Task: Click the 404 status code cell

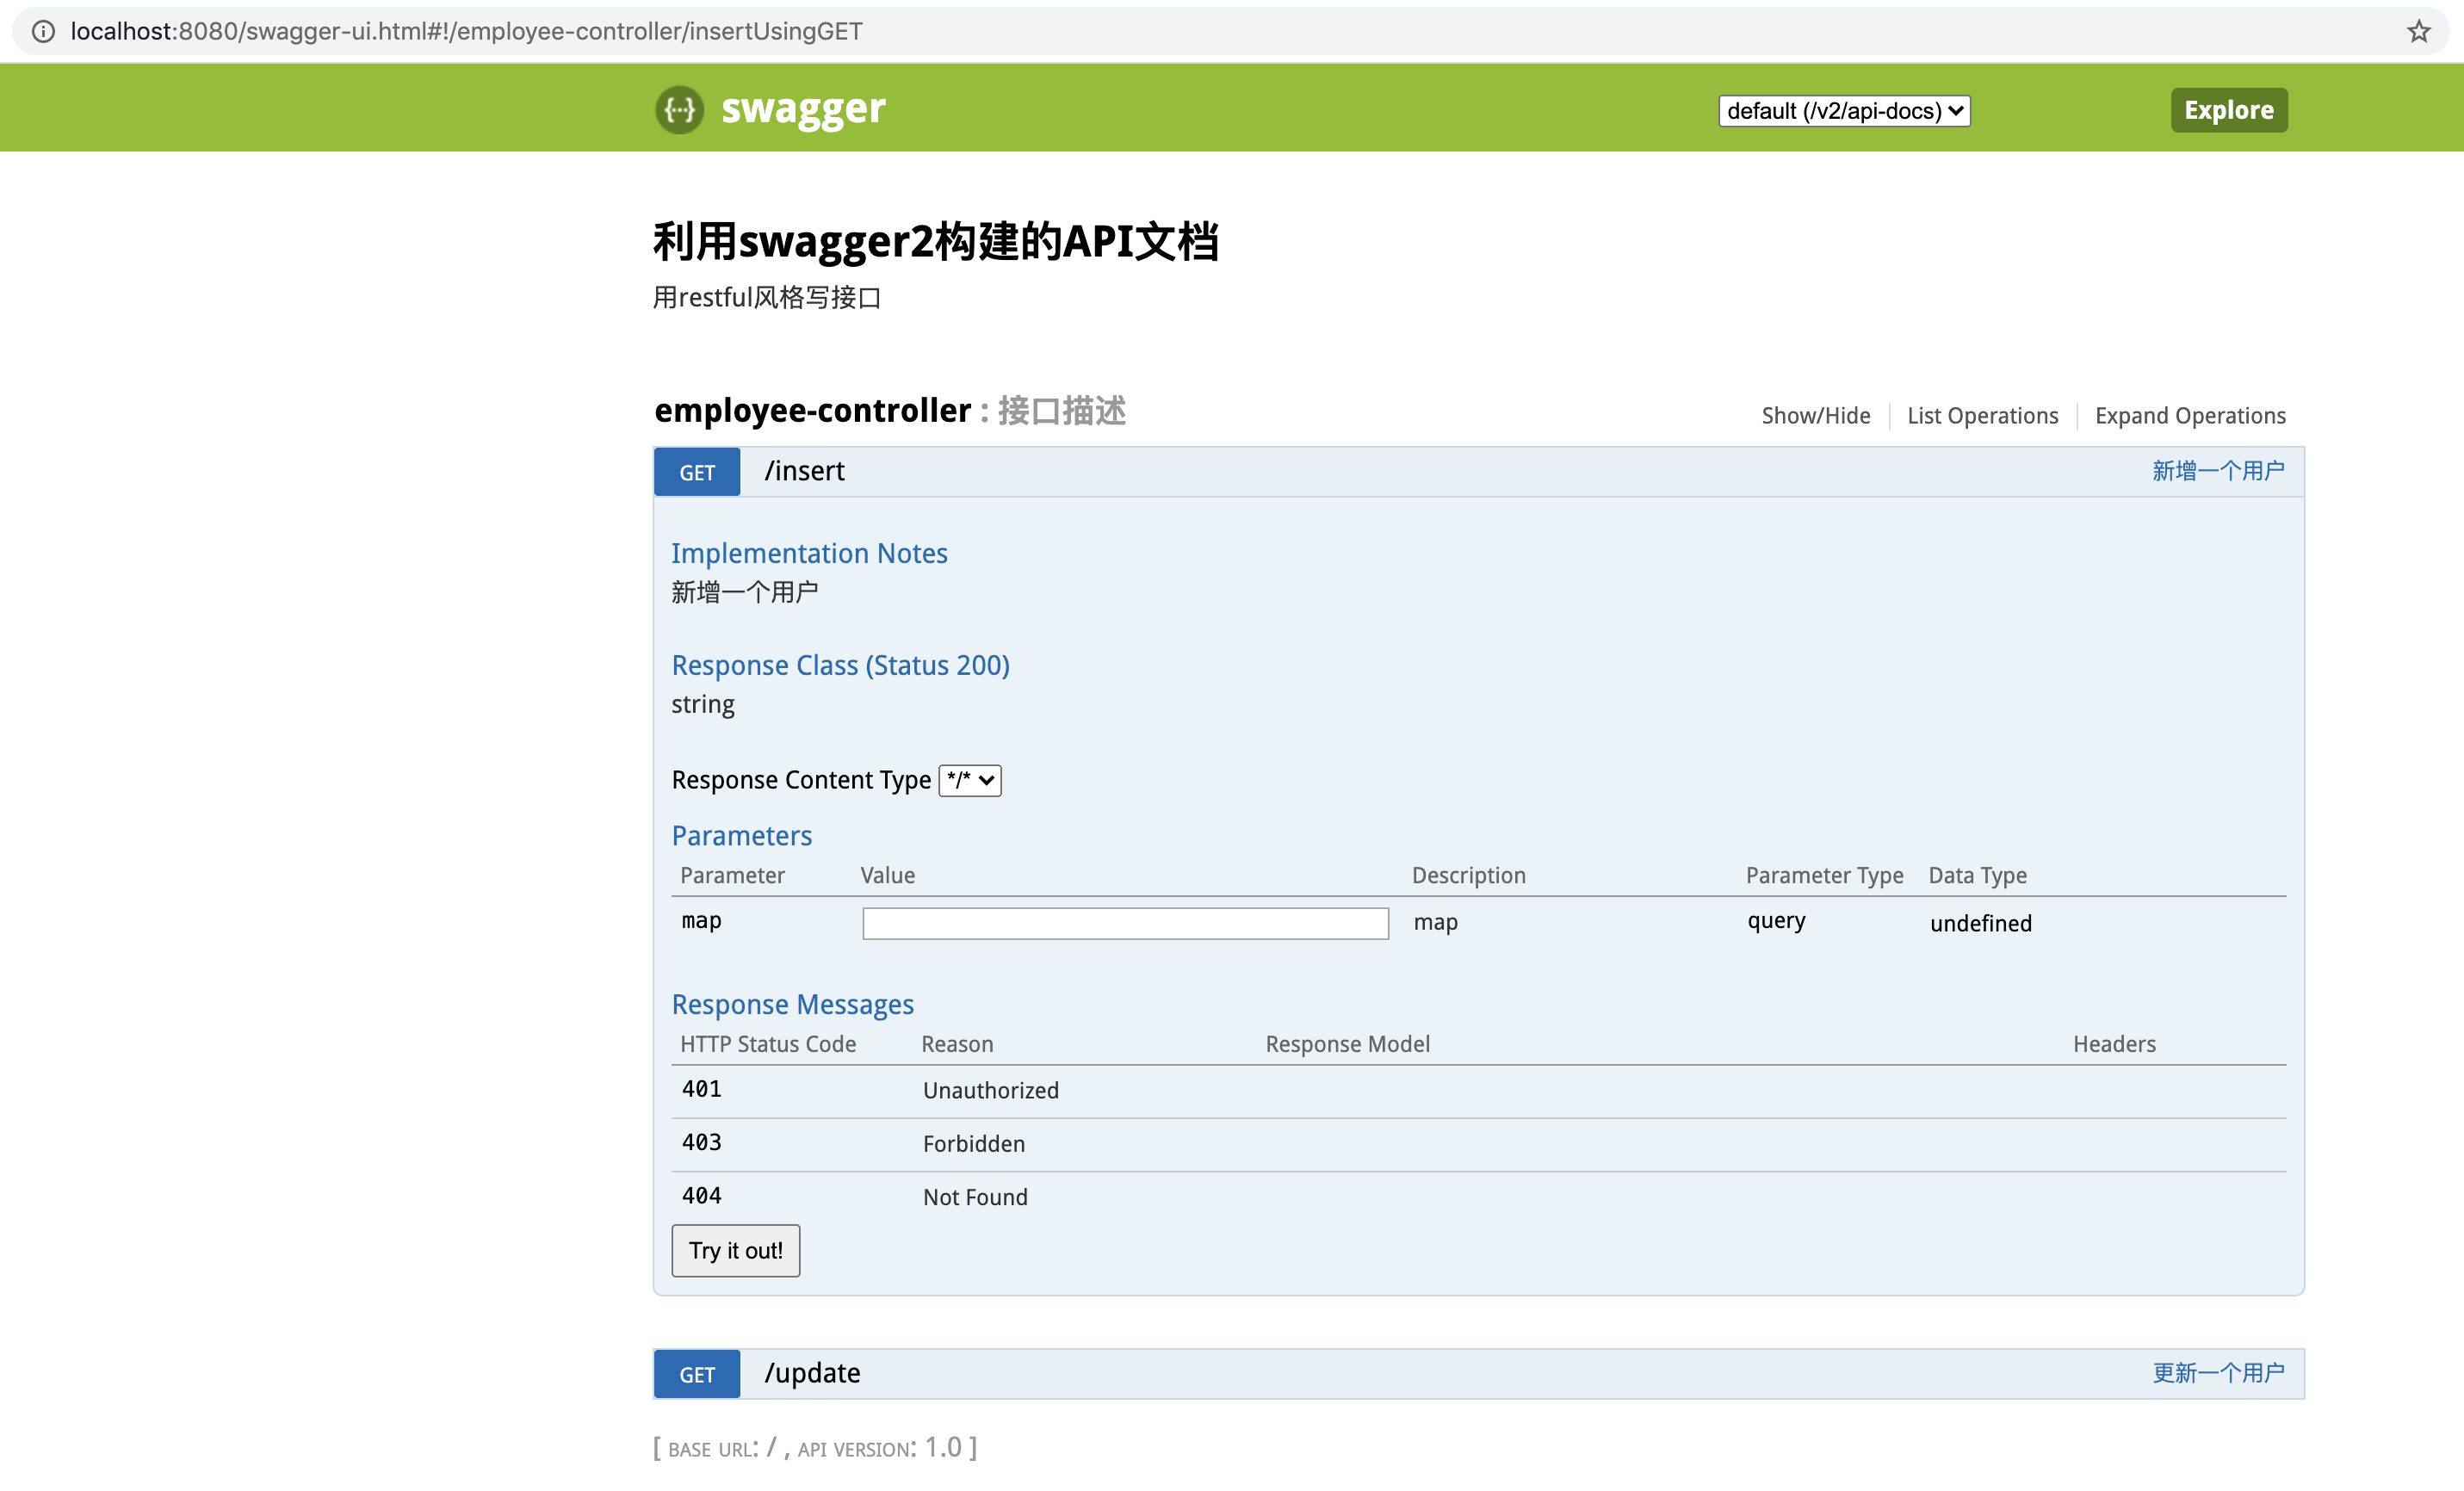Action: click(701, 1195)
